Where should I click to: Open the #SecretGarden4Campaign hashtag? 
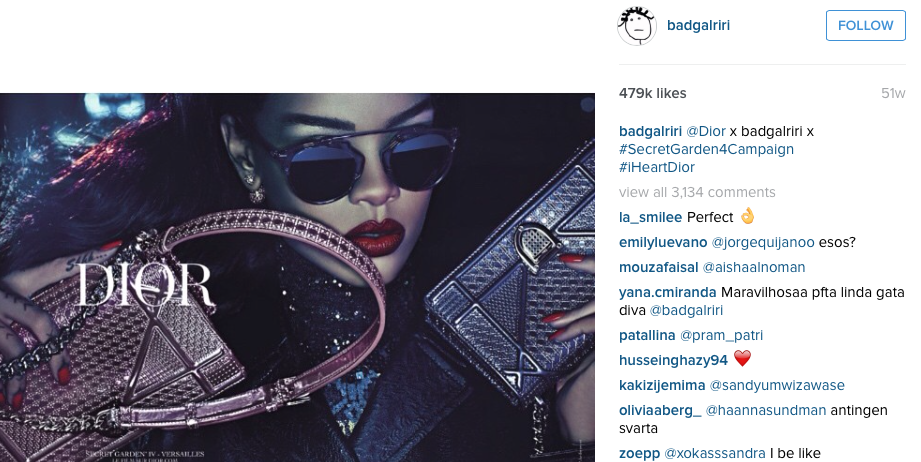pyautogui.click(x=707, y=149)
